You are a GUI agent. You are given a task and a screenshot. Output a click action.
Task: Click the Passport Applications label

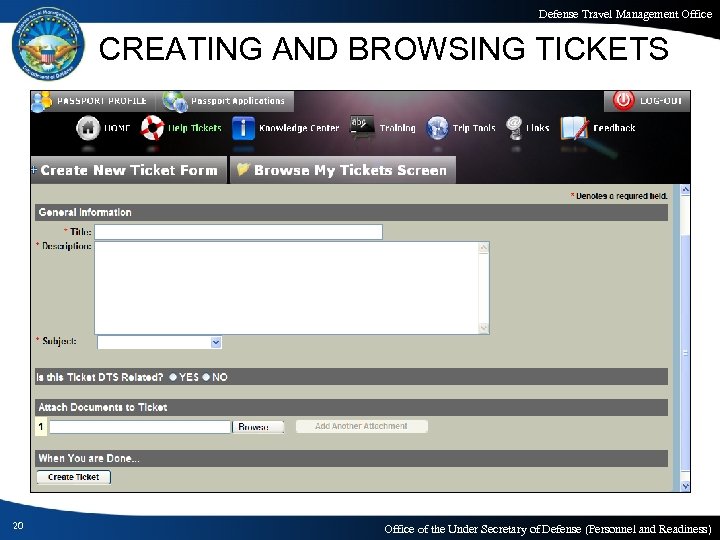[x=238, y=101]
